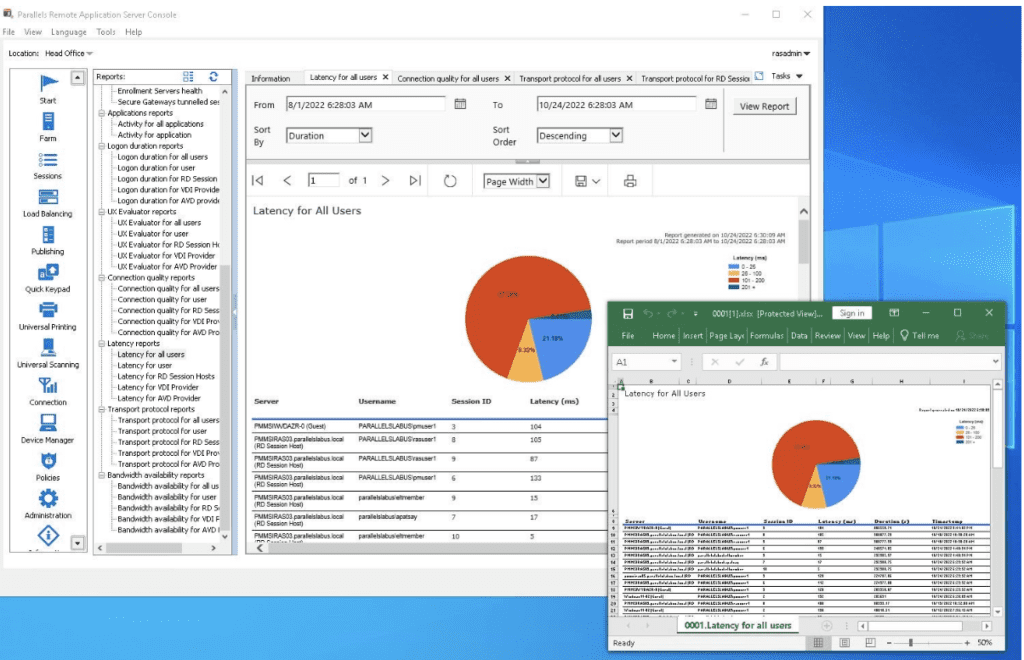Print the report using printer icon
The image size is (1024, 660).
[630, 181]
